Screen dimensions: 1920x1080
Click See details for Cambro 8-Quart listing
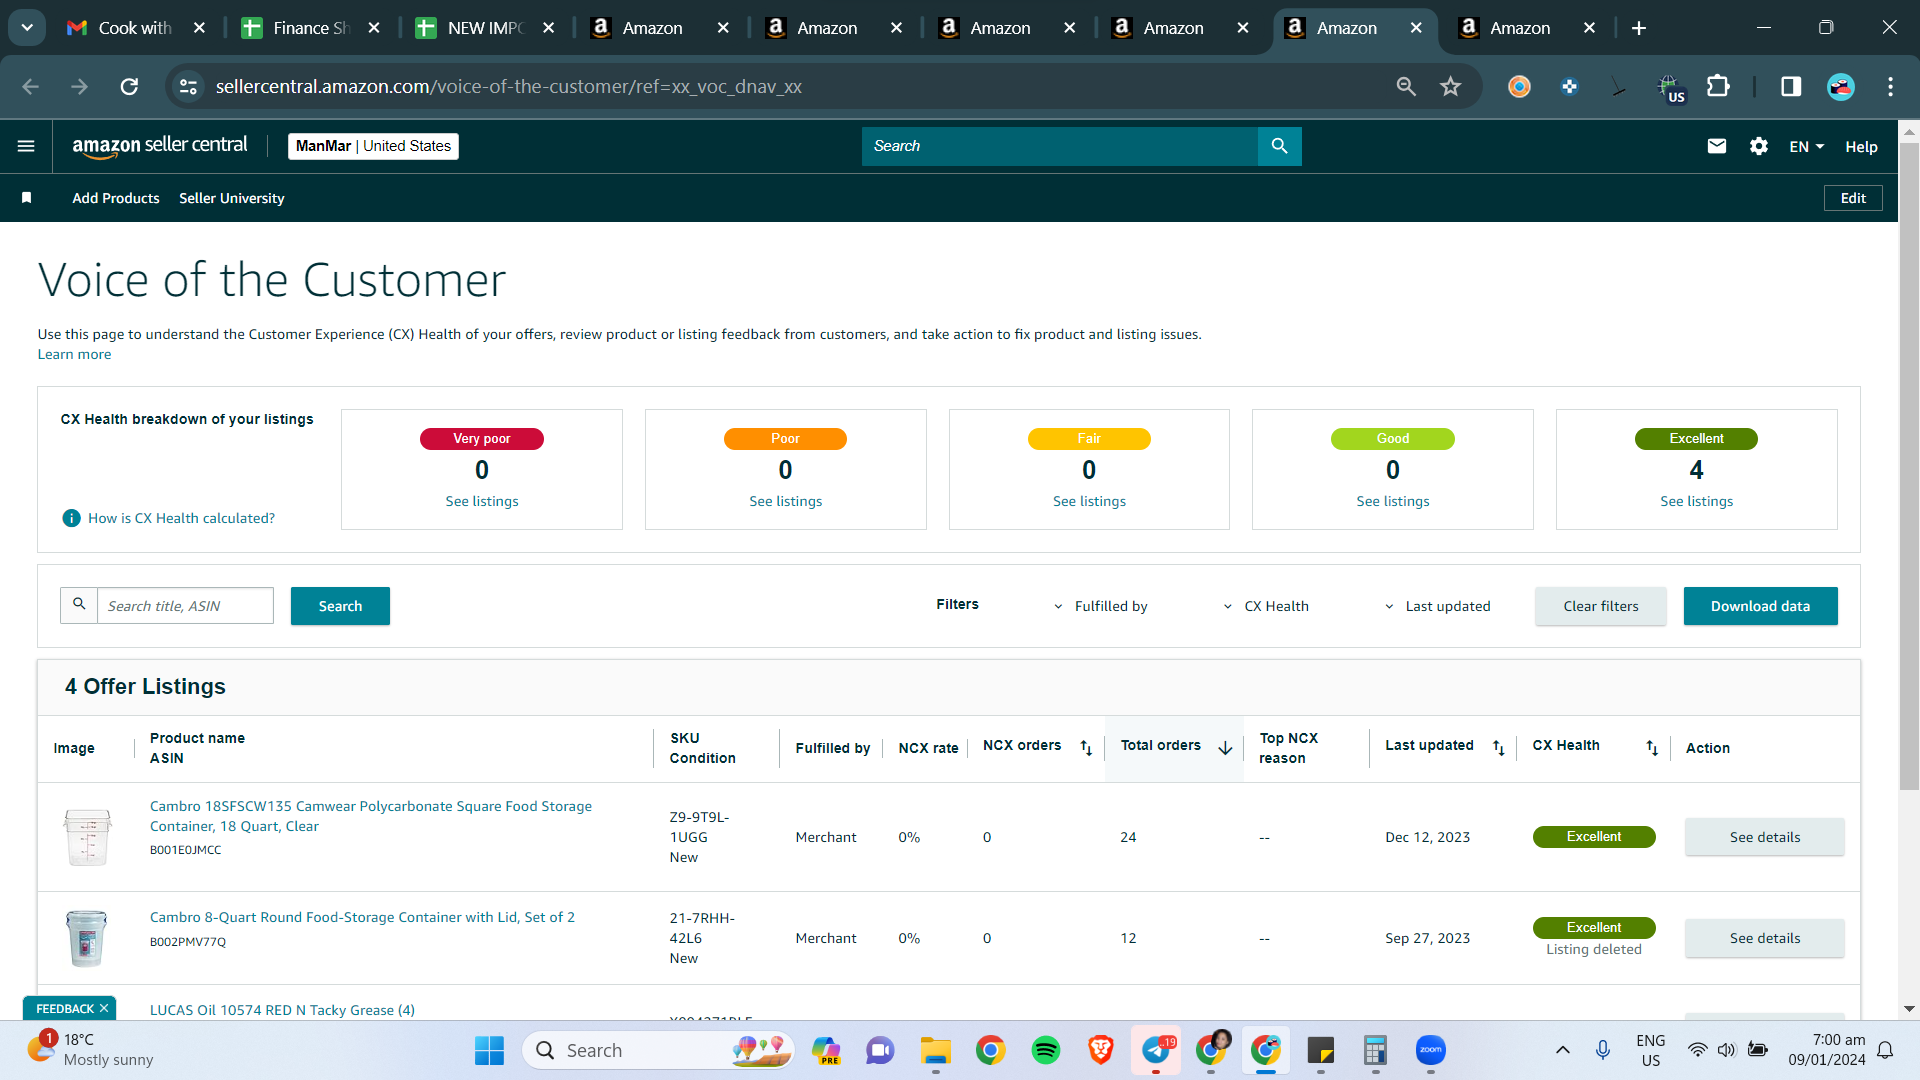pos(1765,938)
